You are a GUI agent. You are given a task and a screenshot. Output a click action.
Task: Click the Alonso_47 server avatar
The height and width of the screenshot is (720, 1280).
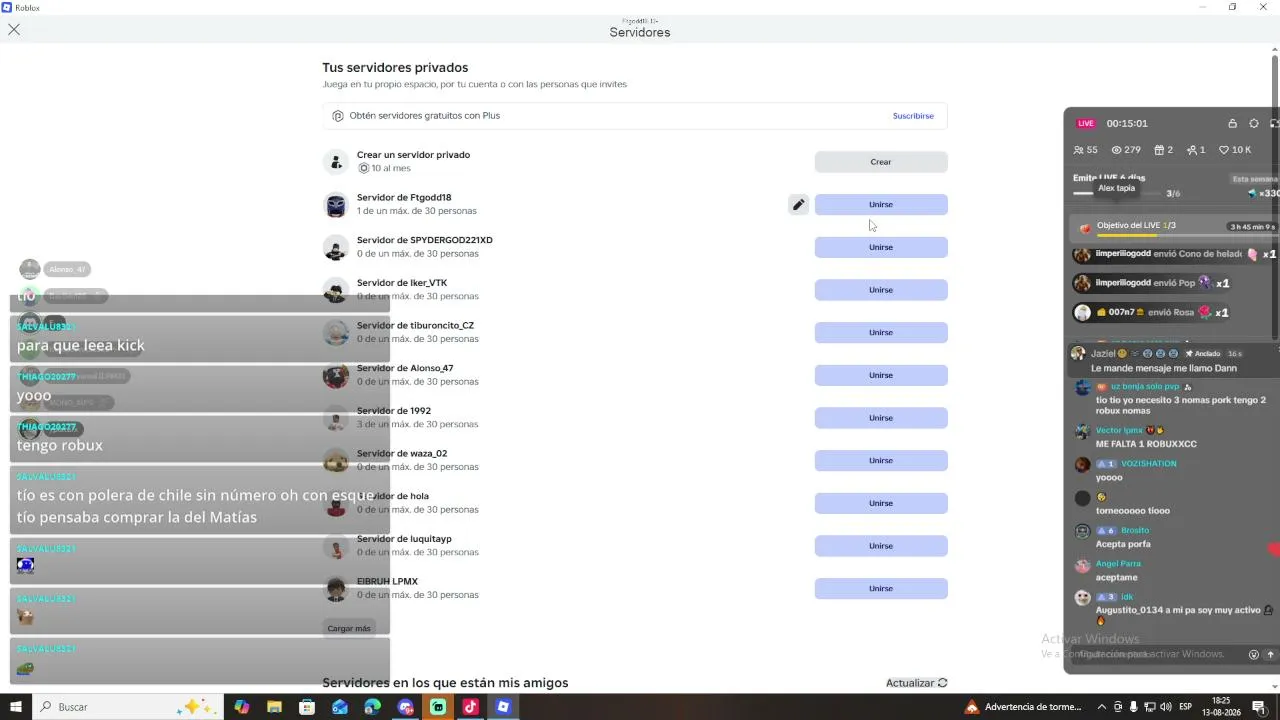pos(336,376)
